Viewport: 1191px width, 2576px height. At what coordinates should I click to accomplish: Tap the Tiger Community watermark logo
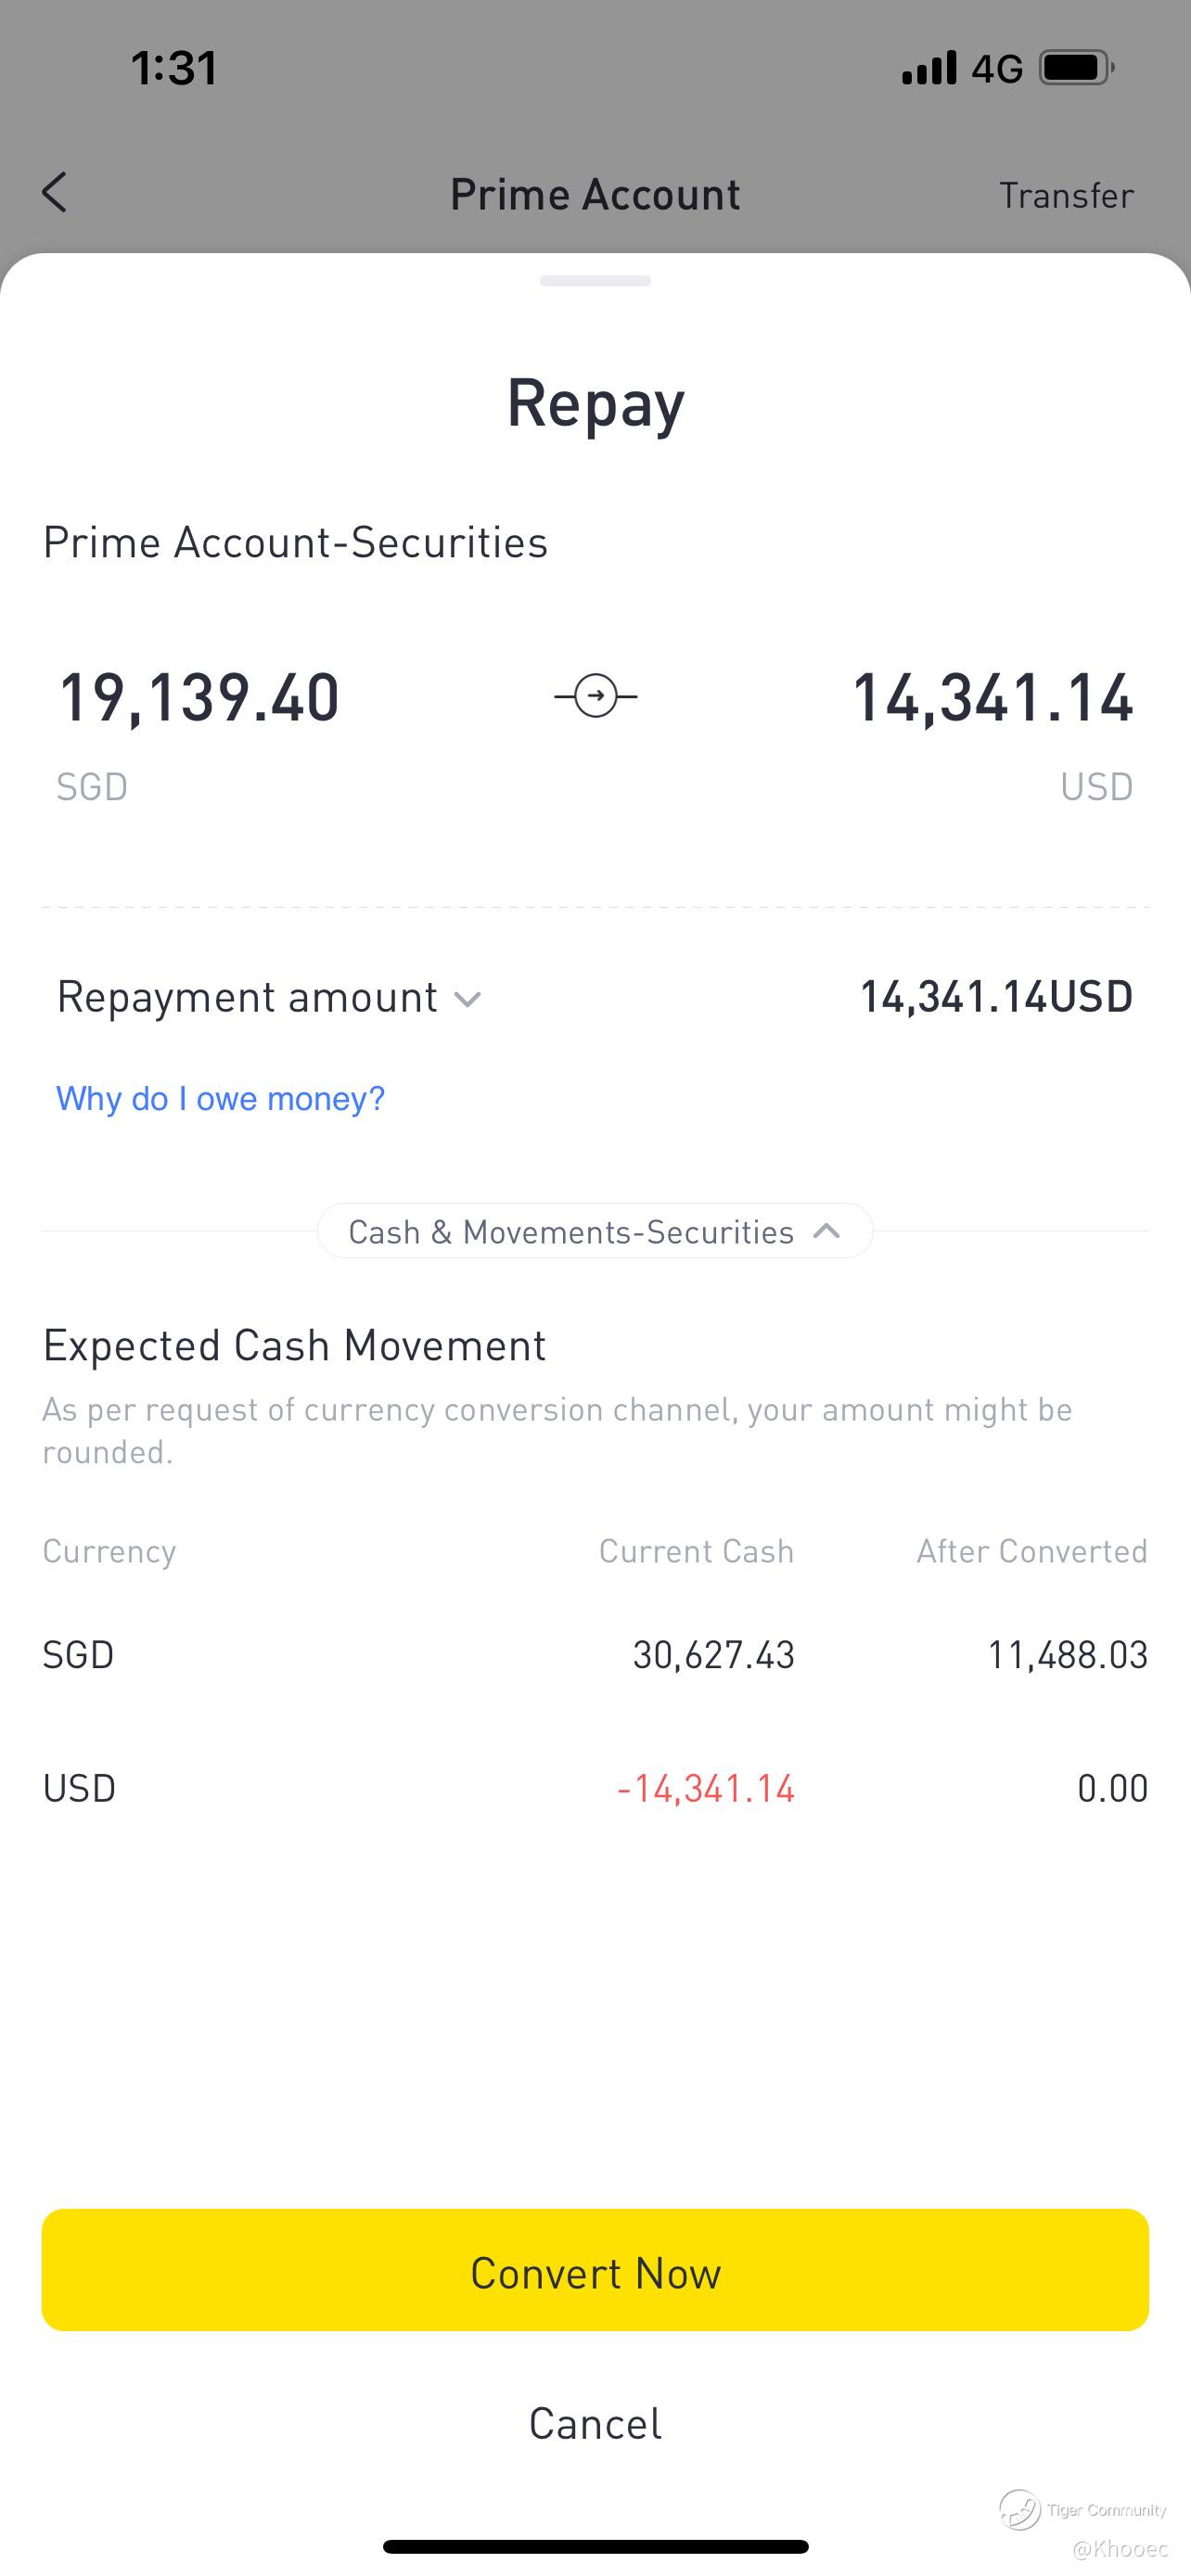pos(1020,2509)
